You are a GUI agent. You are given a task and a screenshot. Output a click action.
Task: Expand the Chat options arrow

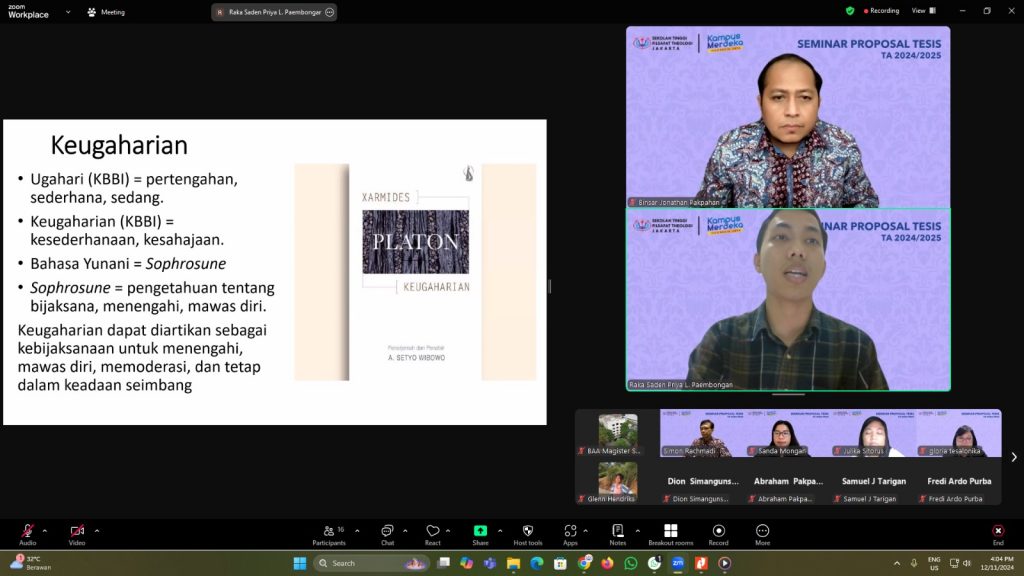[405, 531]
